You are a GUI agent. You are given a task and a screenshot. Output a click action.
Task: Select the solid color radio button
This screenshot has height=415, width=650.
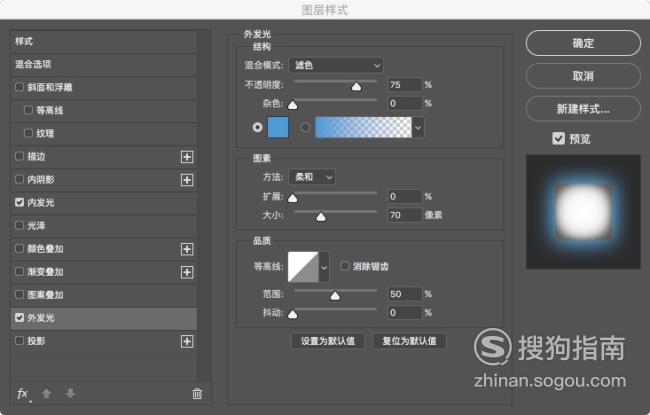tap(257, 127)
